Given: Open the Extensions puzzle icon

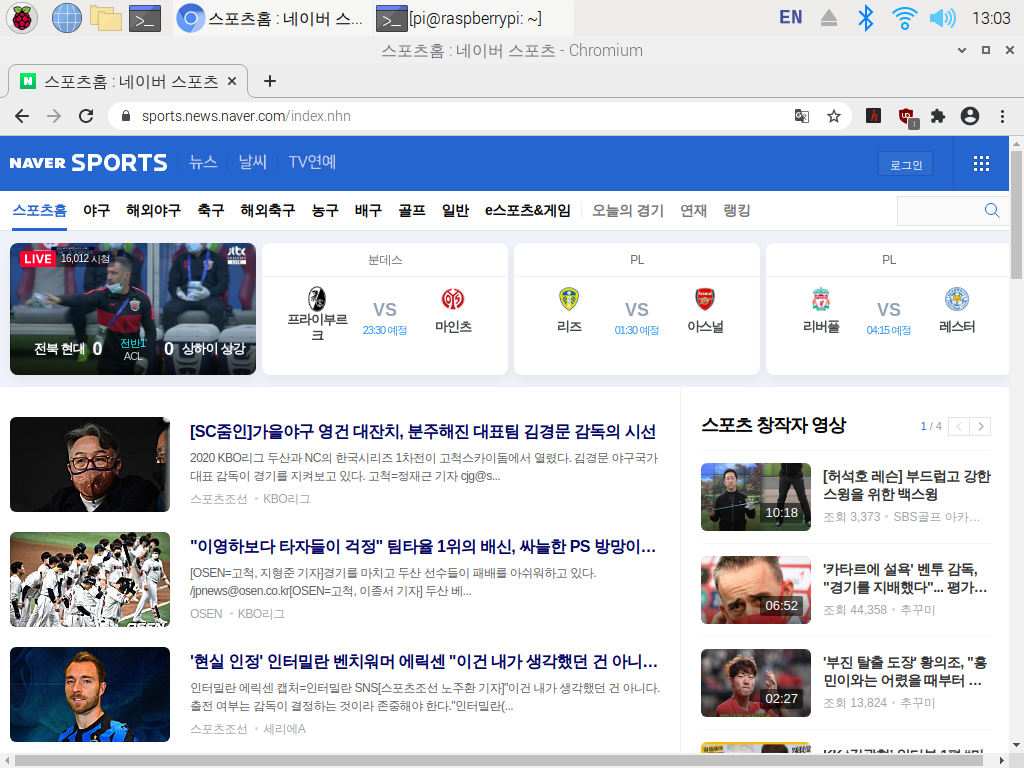Looking at the screenshot, I should (x=938, y=116).
